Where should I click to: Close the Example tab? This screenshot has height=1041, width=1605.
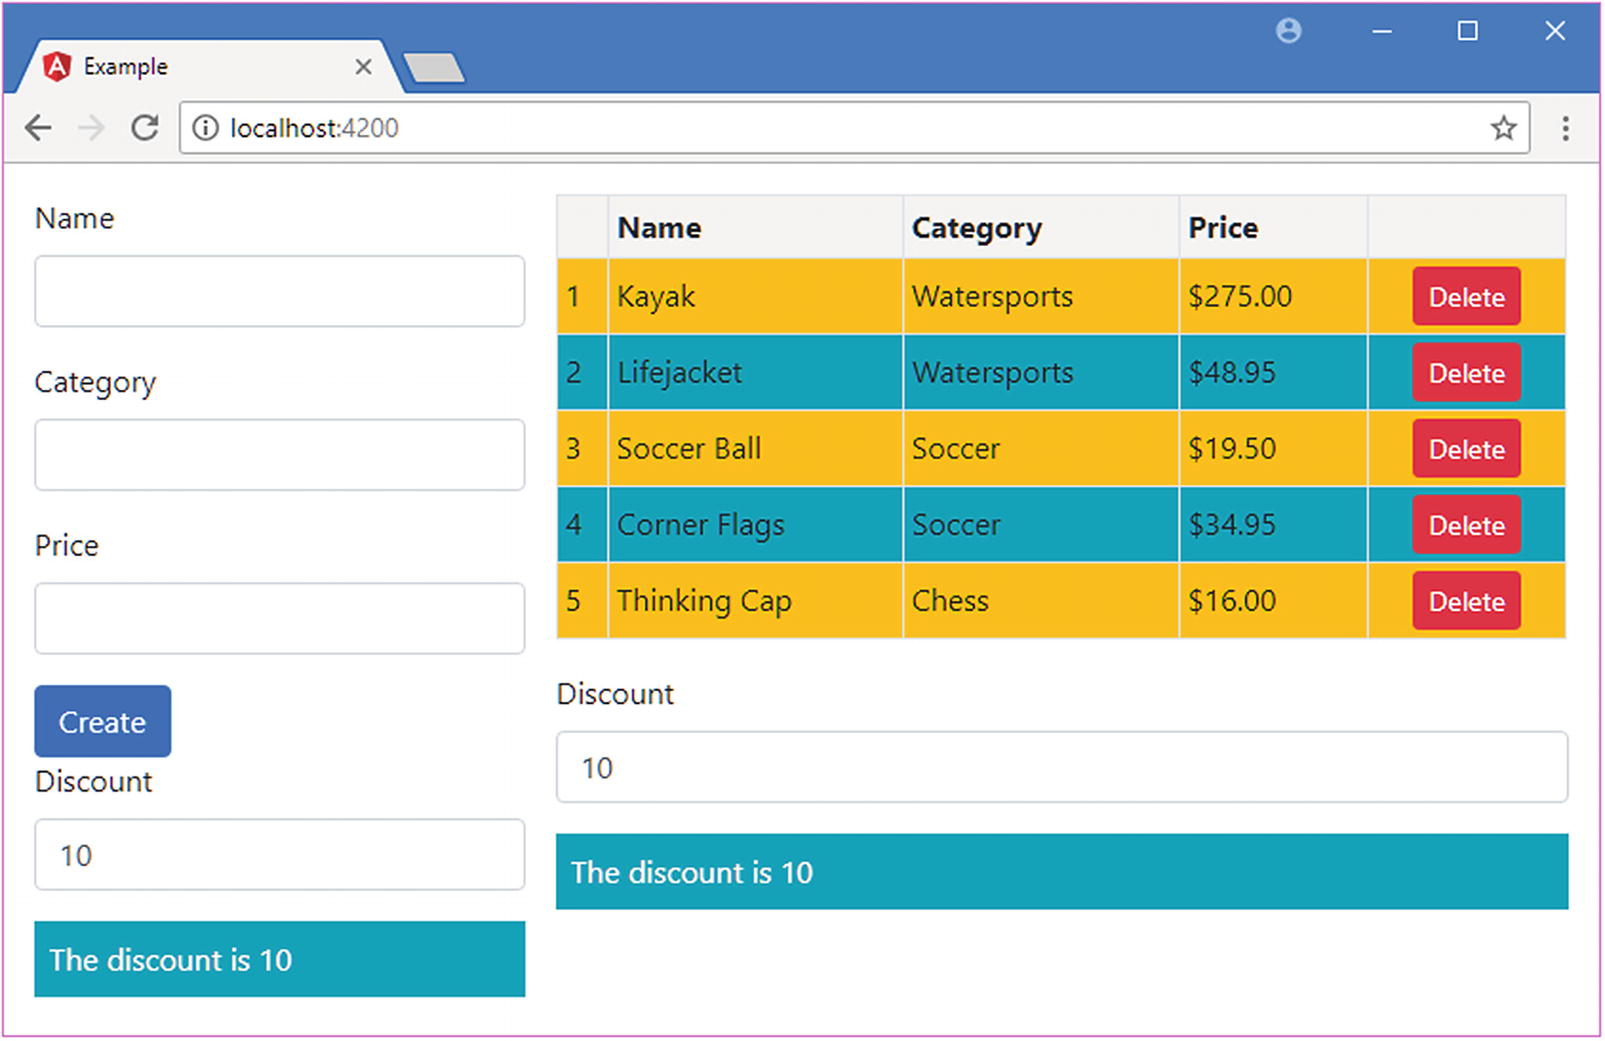pos(363,67)
